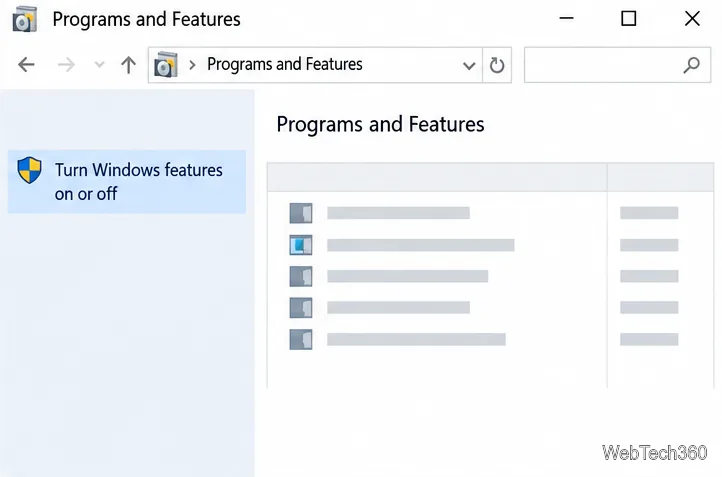Click the Back navigation arrow

coord(26,64)
